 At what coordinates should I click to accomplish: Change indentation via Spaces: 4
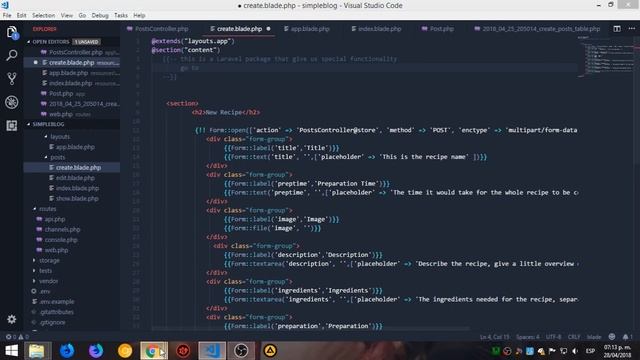point(527,337)
